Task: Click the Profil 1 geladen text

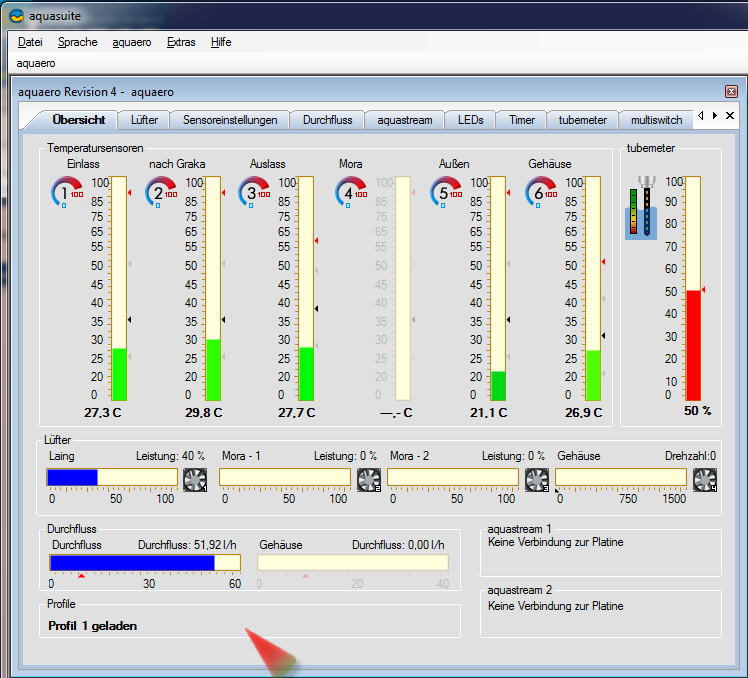Action: pos(93,626)
